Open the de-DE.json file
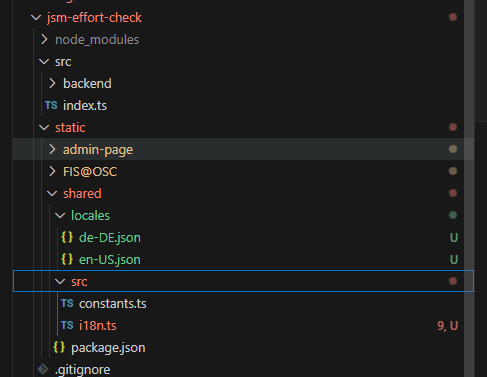The image size is (487, 377). coord(110,238)
